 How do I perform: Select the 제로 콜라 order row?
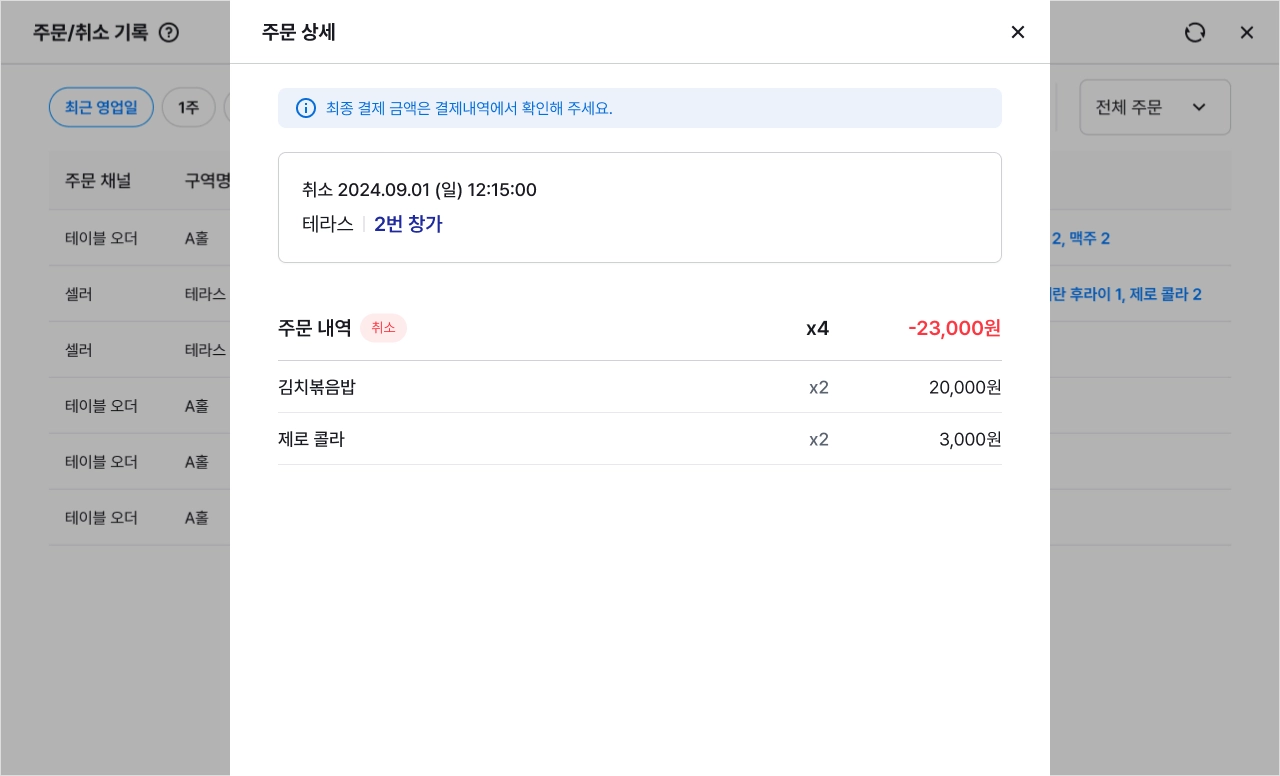point(640,439)
